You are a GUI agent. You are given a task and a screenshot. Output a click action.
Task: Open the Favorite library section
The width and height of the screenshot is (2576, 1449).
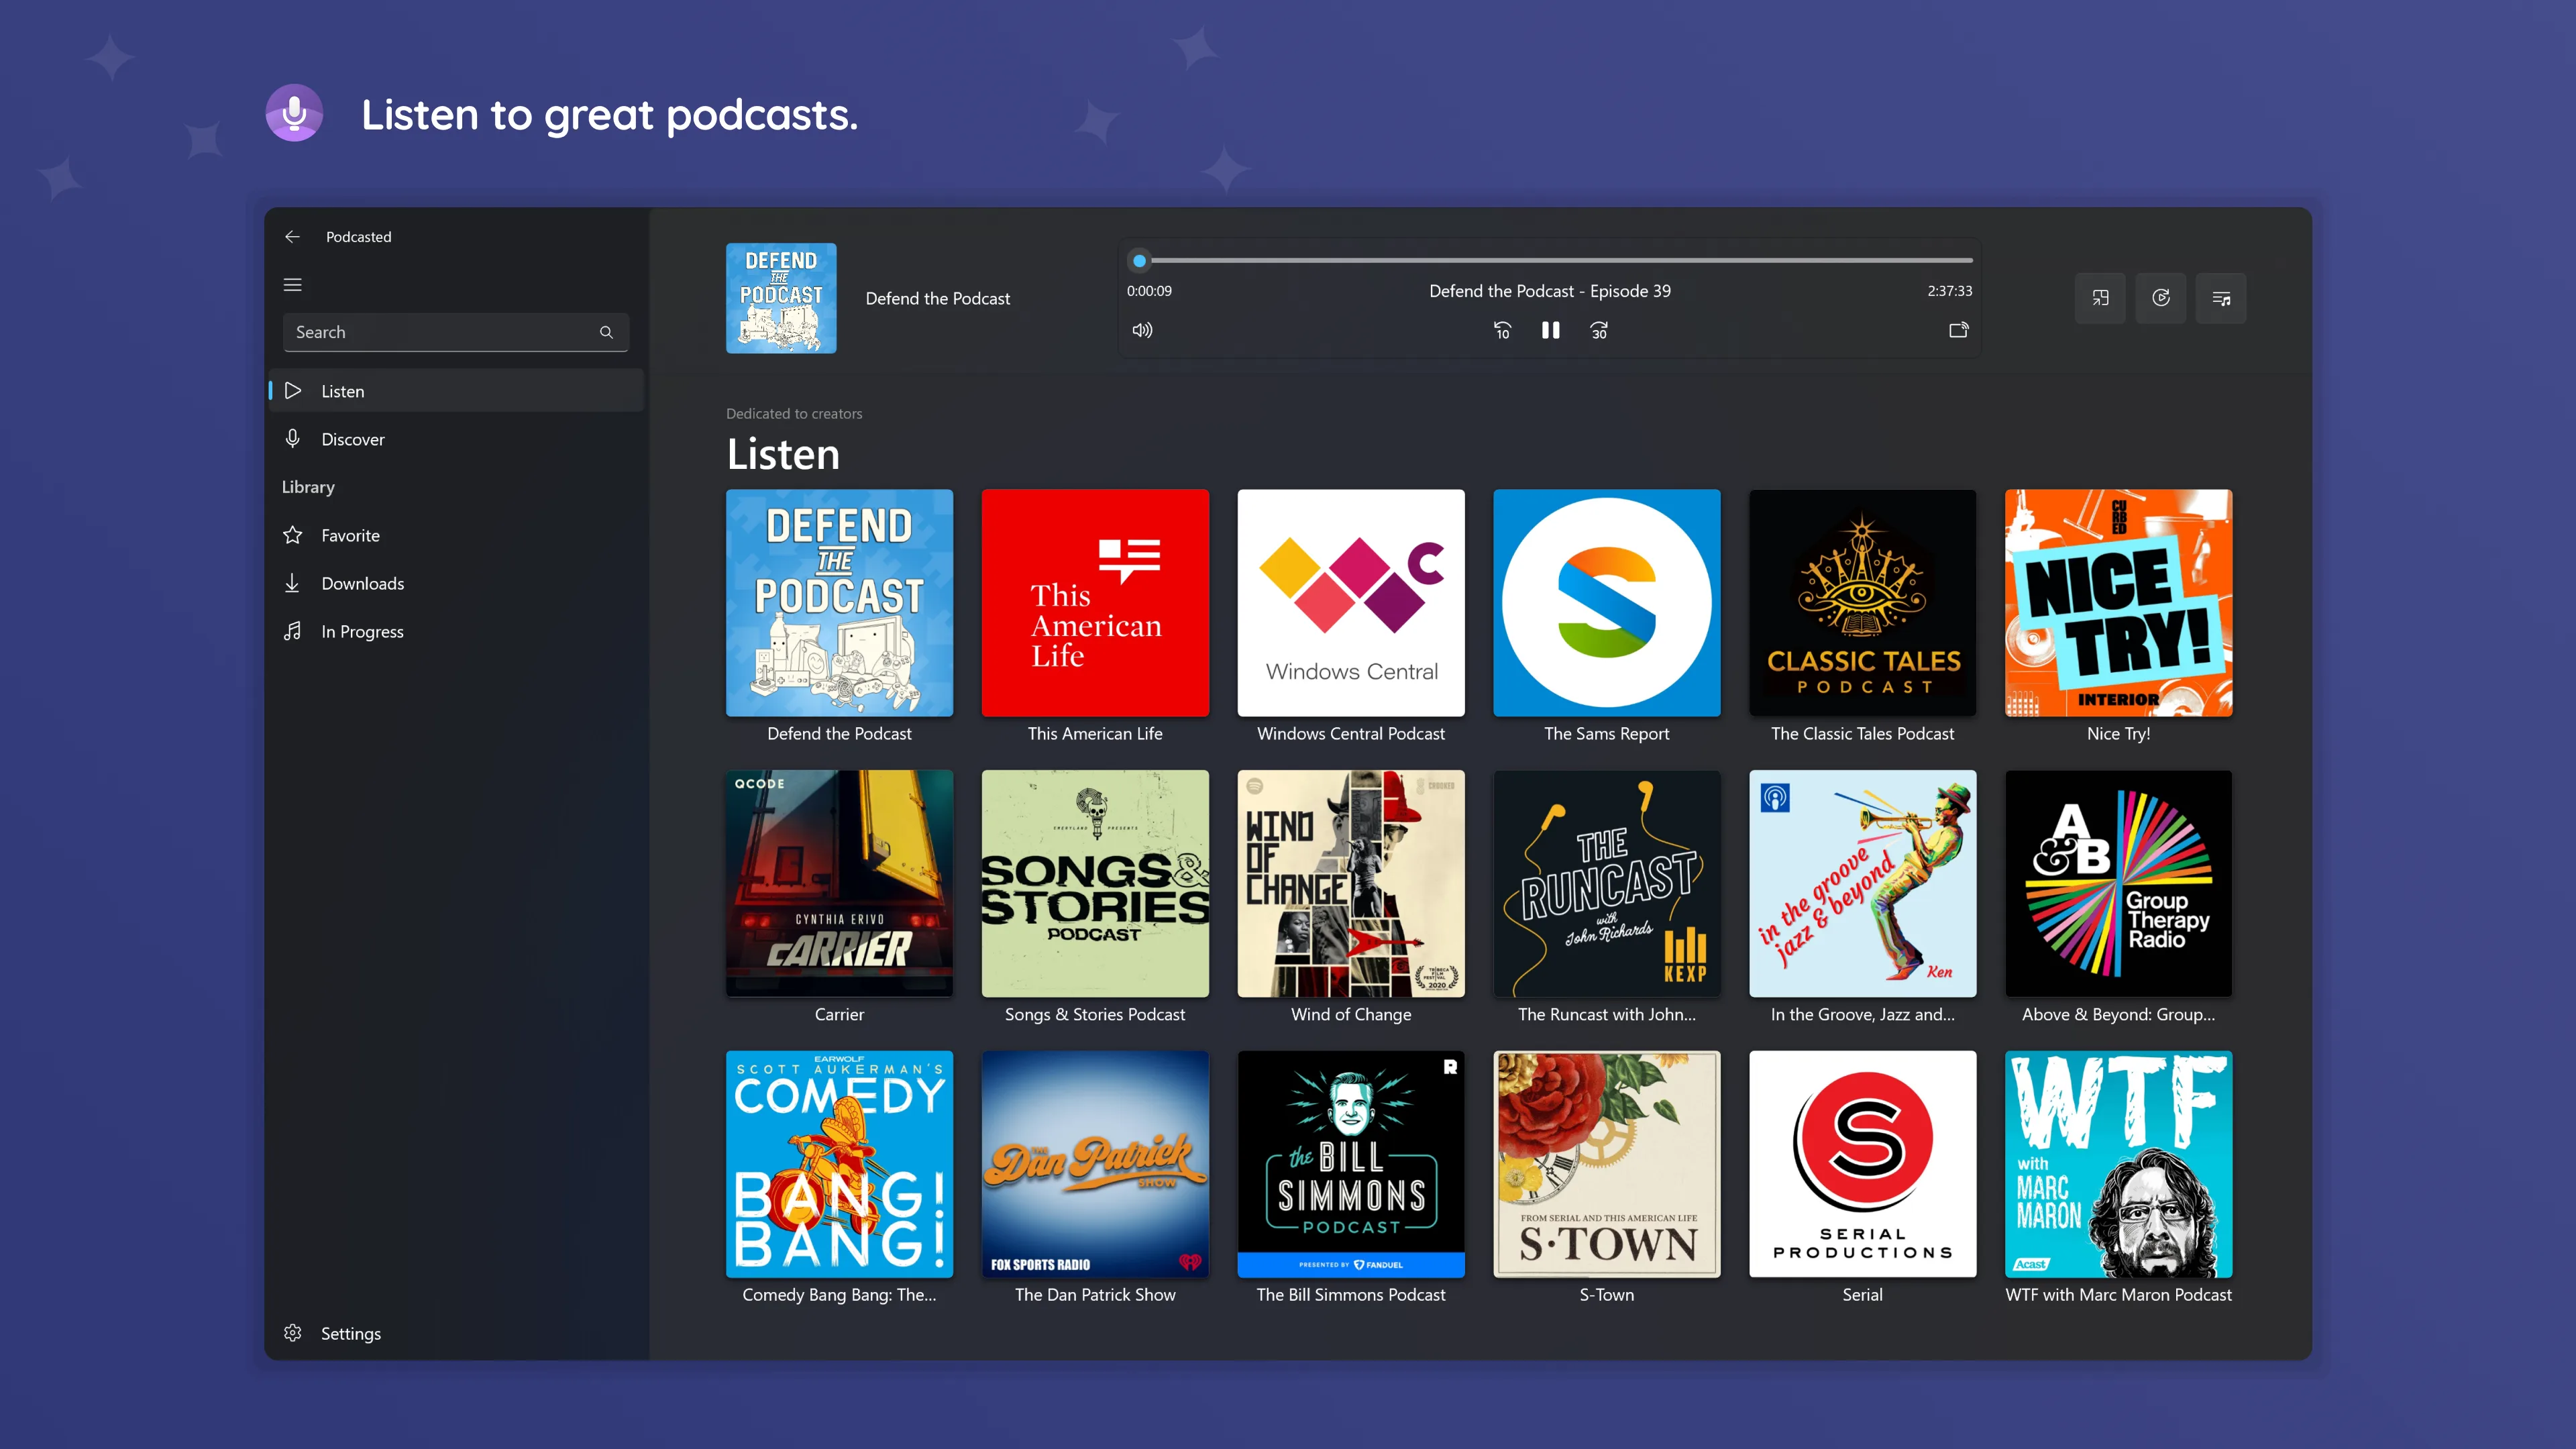(456, 535)
